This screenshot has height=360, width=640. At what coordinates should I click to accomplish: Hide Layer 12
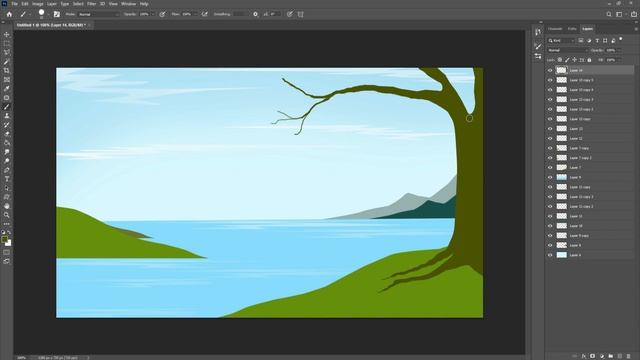tap(550, 138)
